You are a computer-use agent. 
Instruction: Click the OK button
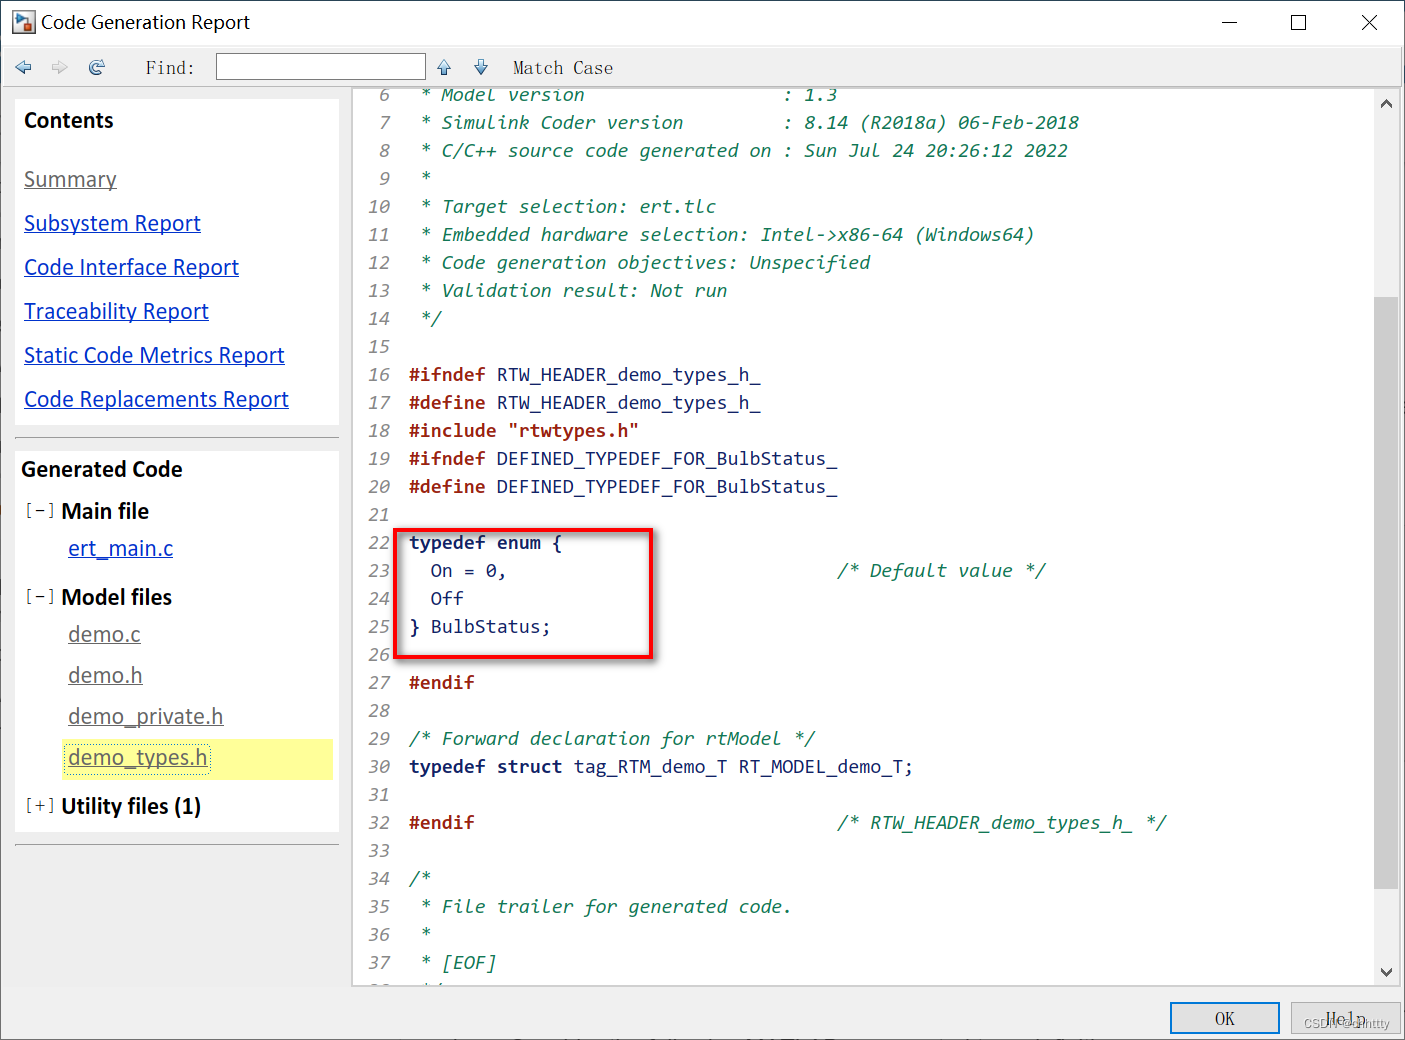click(1224, 1018)
